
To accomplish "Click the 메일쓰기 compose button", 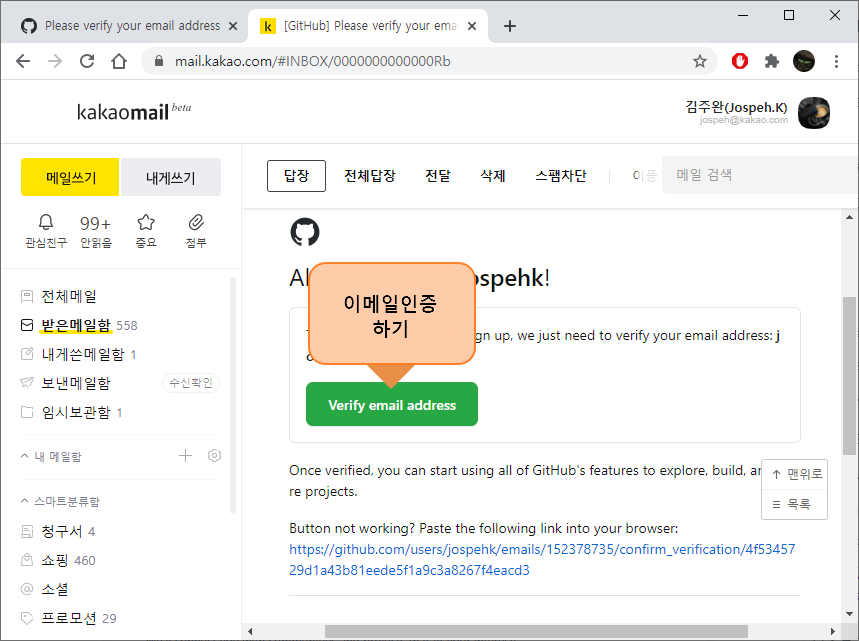I will (x=70, y=177).
